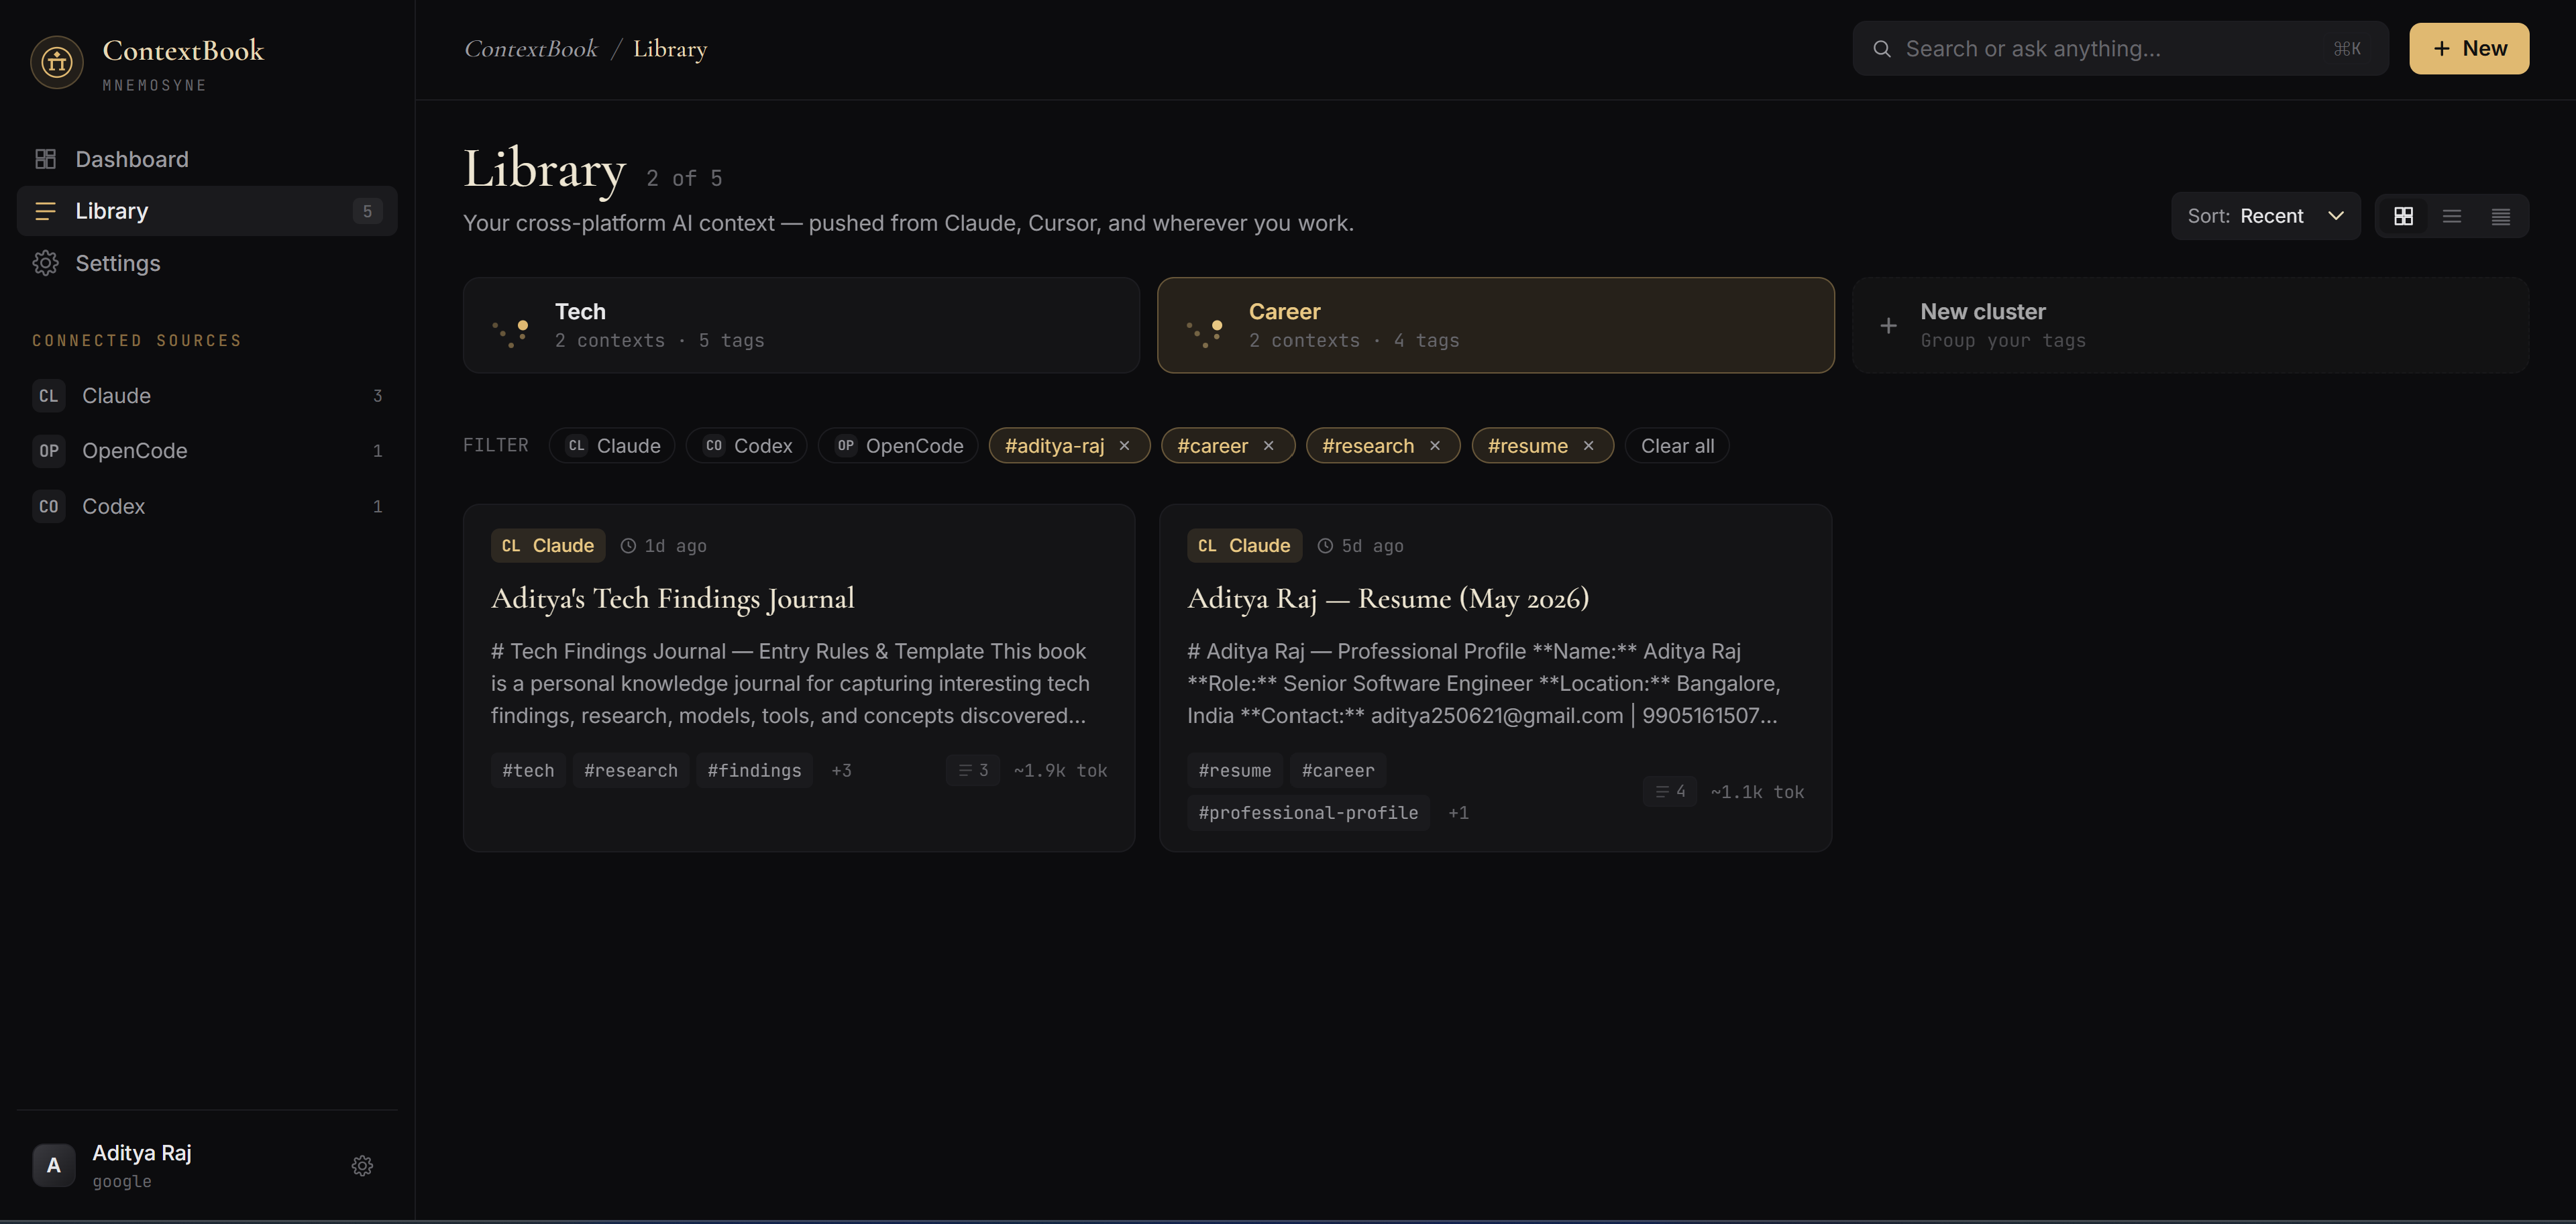
Task: Switch to compact list view
Action: coord(2501,216)
